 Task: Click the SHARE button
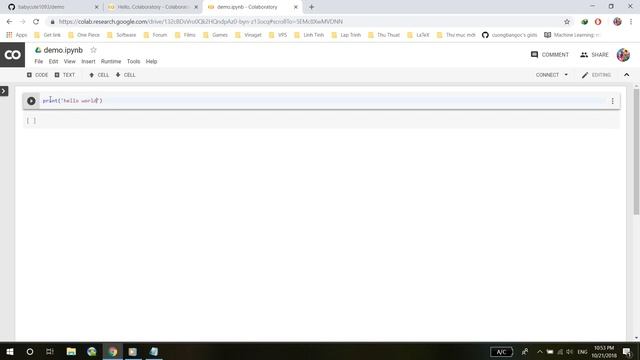click(x=594, y=55)
